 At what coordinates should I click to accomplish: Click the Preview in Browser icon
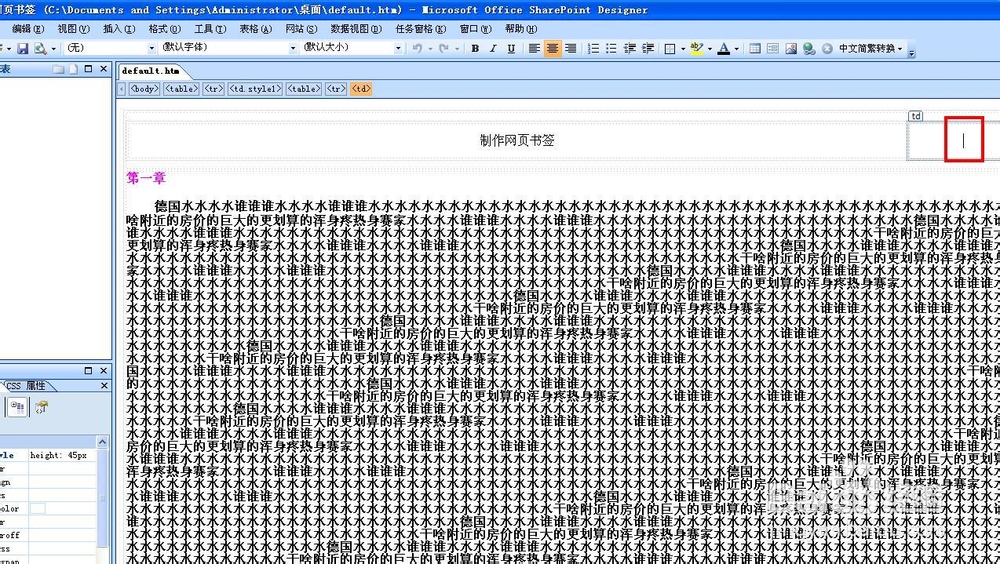click(40, 48)
